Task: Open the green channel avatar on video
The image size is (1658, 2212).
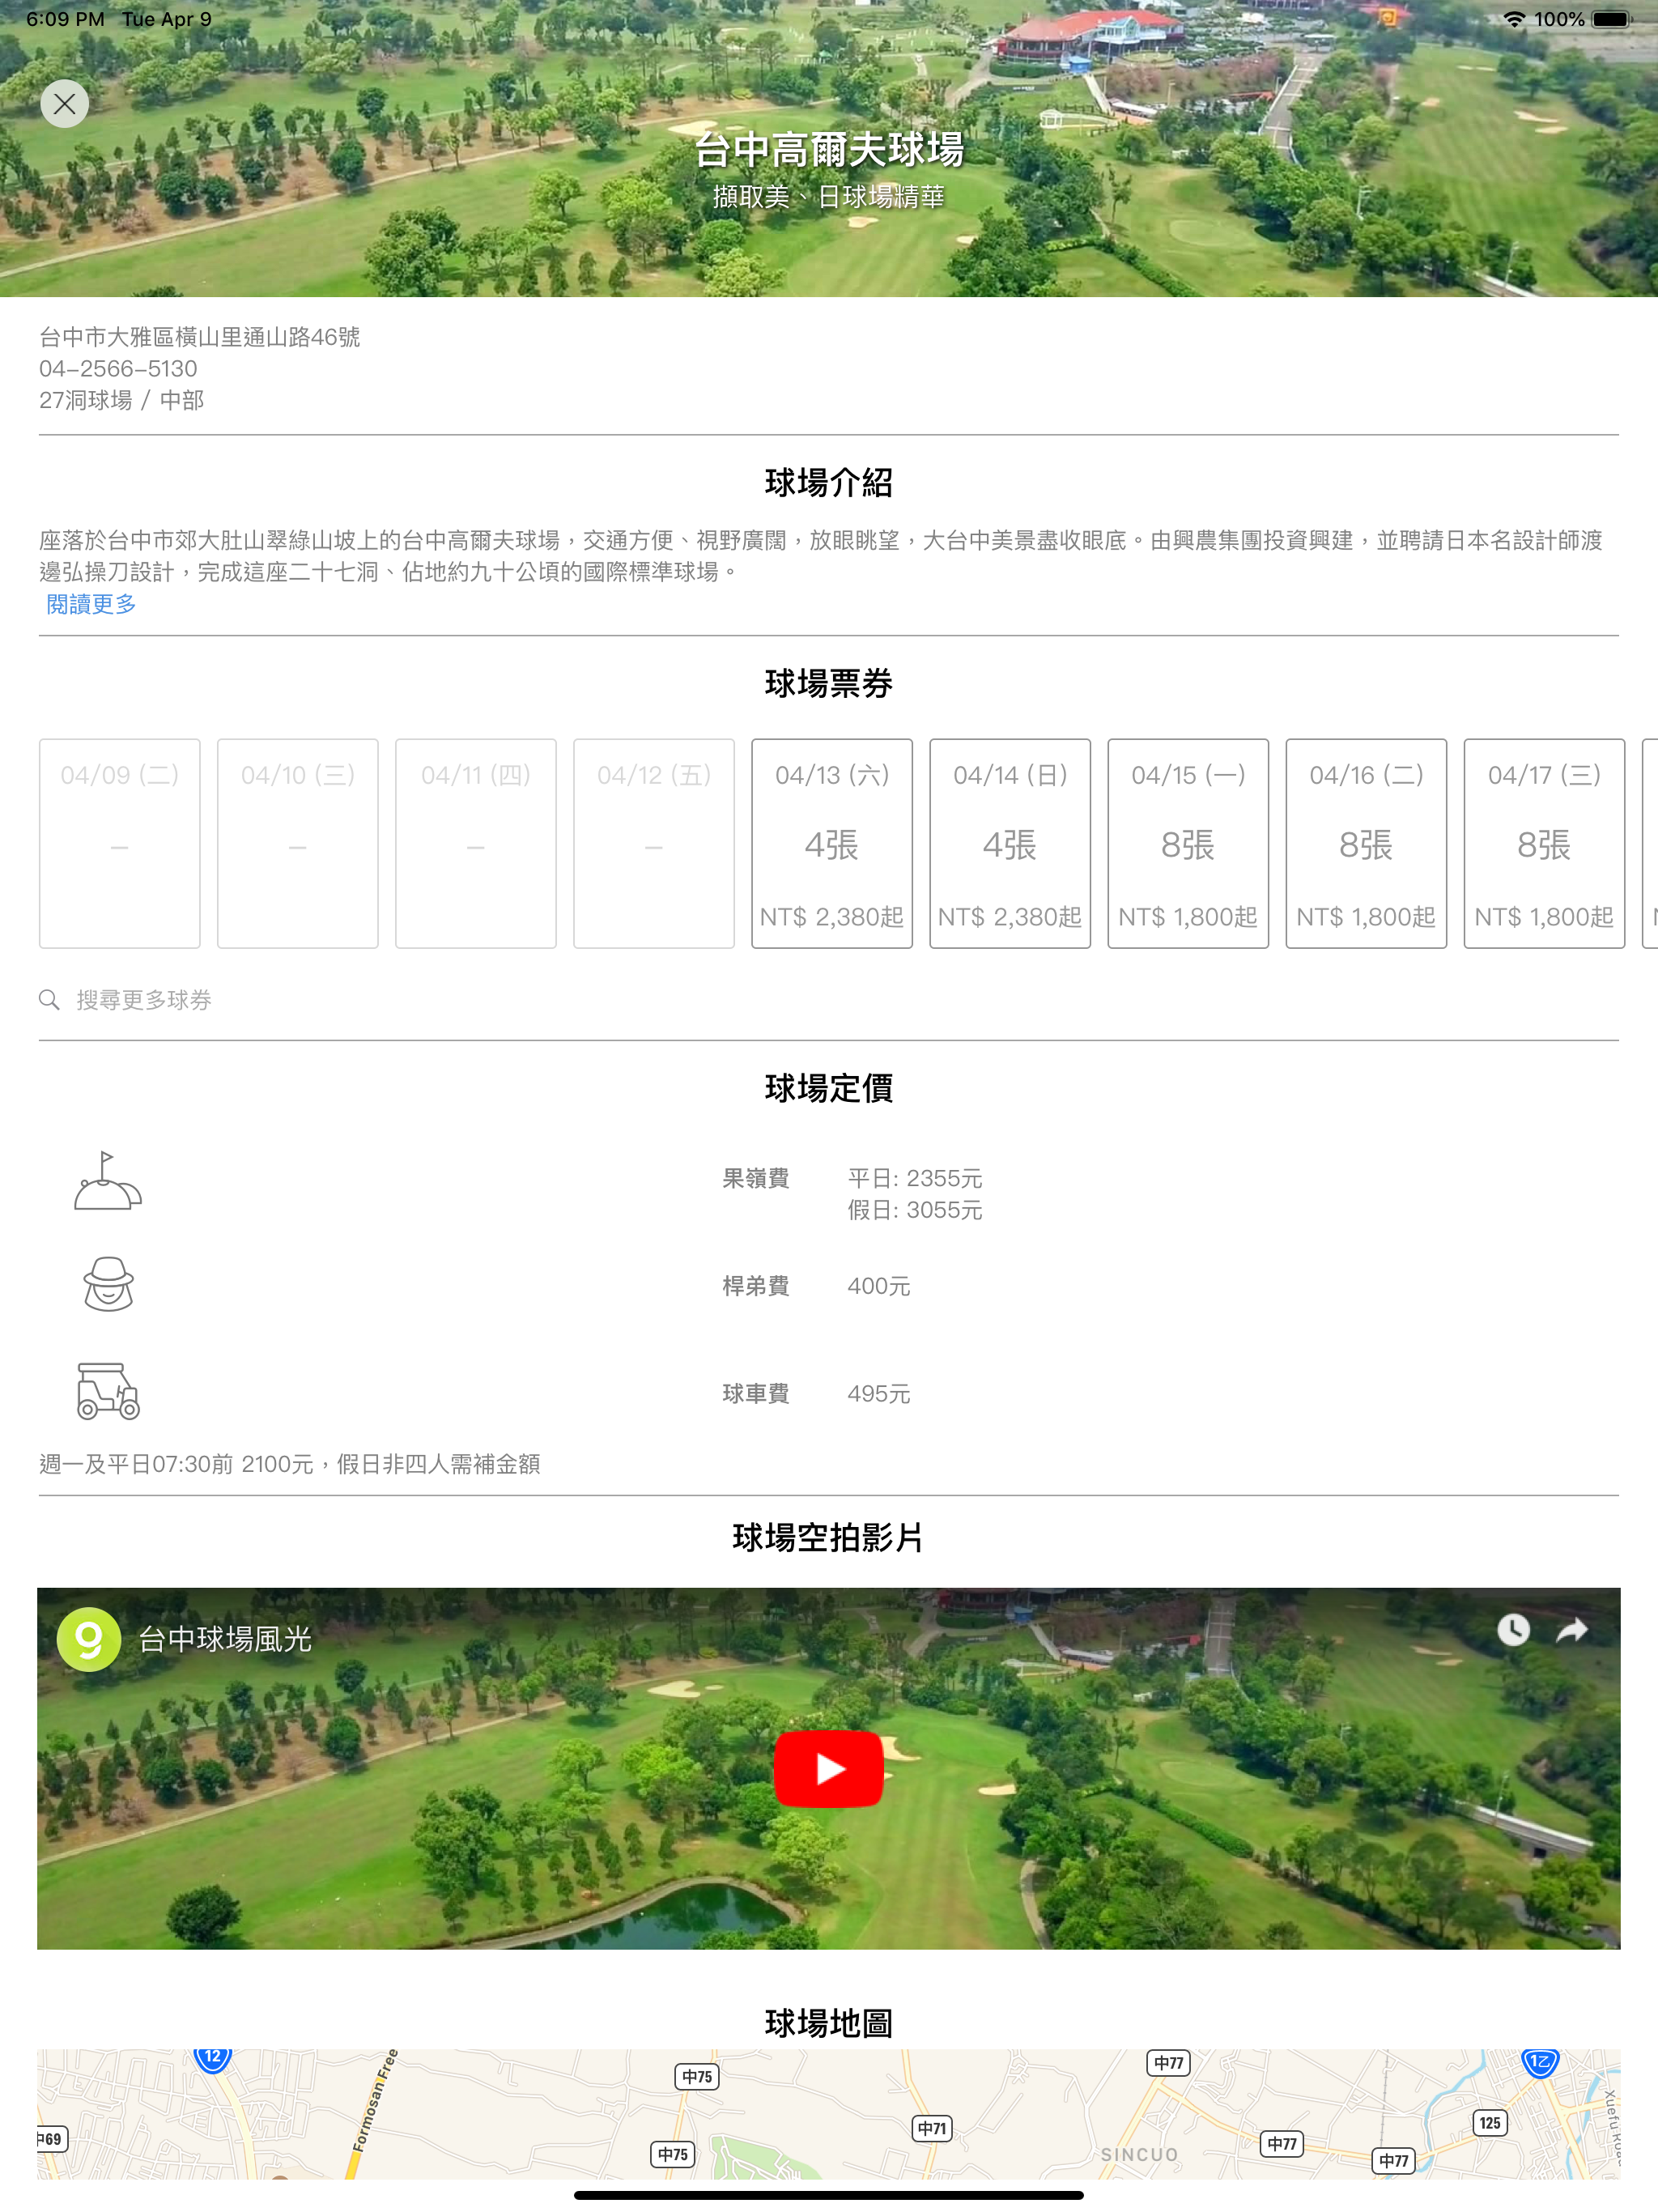Action: pyautogui.click(x=89, y=1639)
